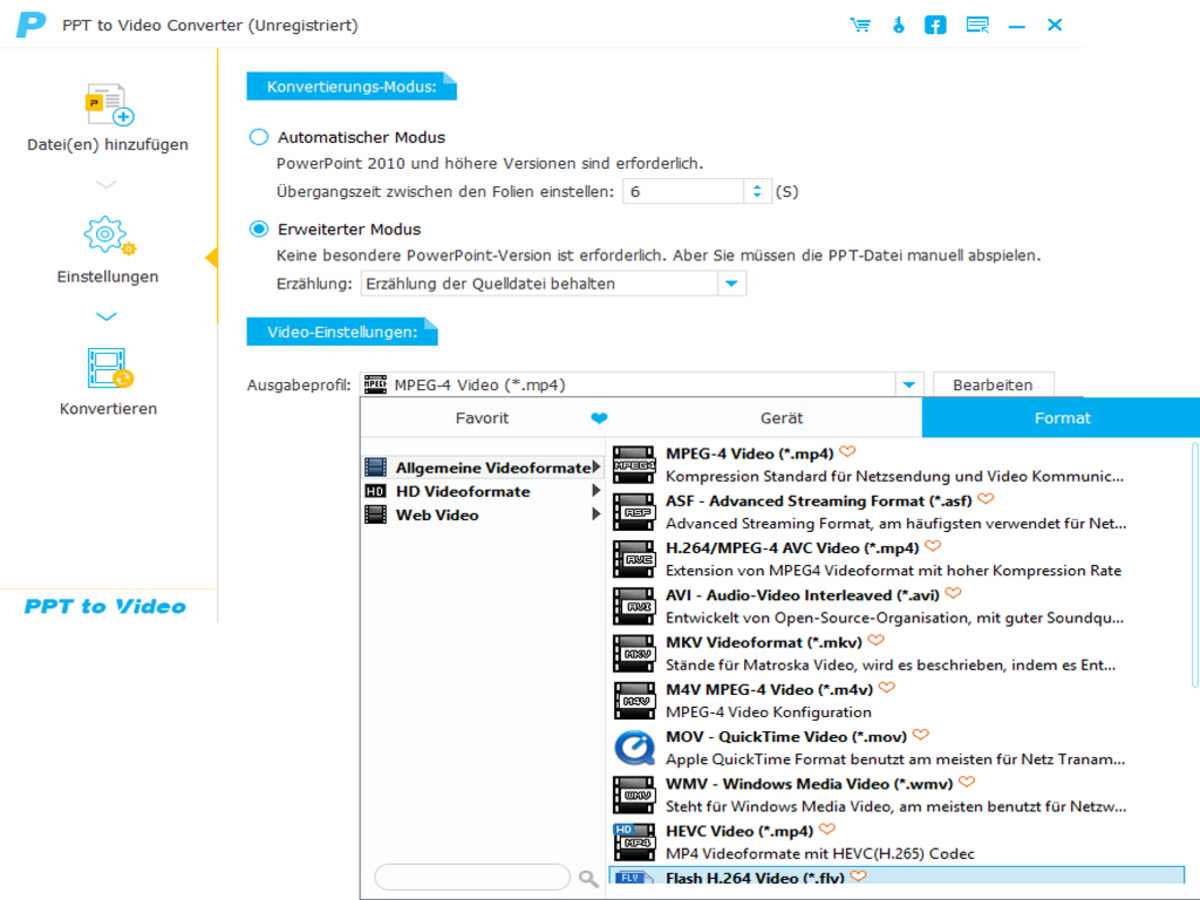Click the profile search input field
Screen dimensions: 1200x900
click(471, 878)
